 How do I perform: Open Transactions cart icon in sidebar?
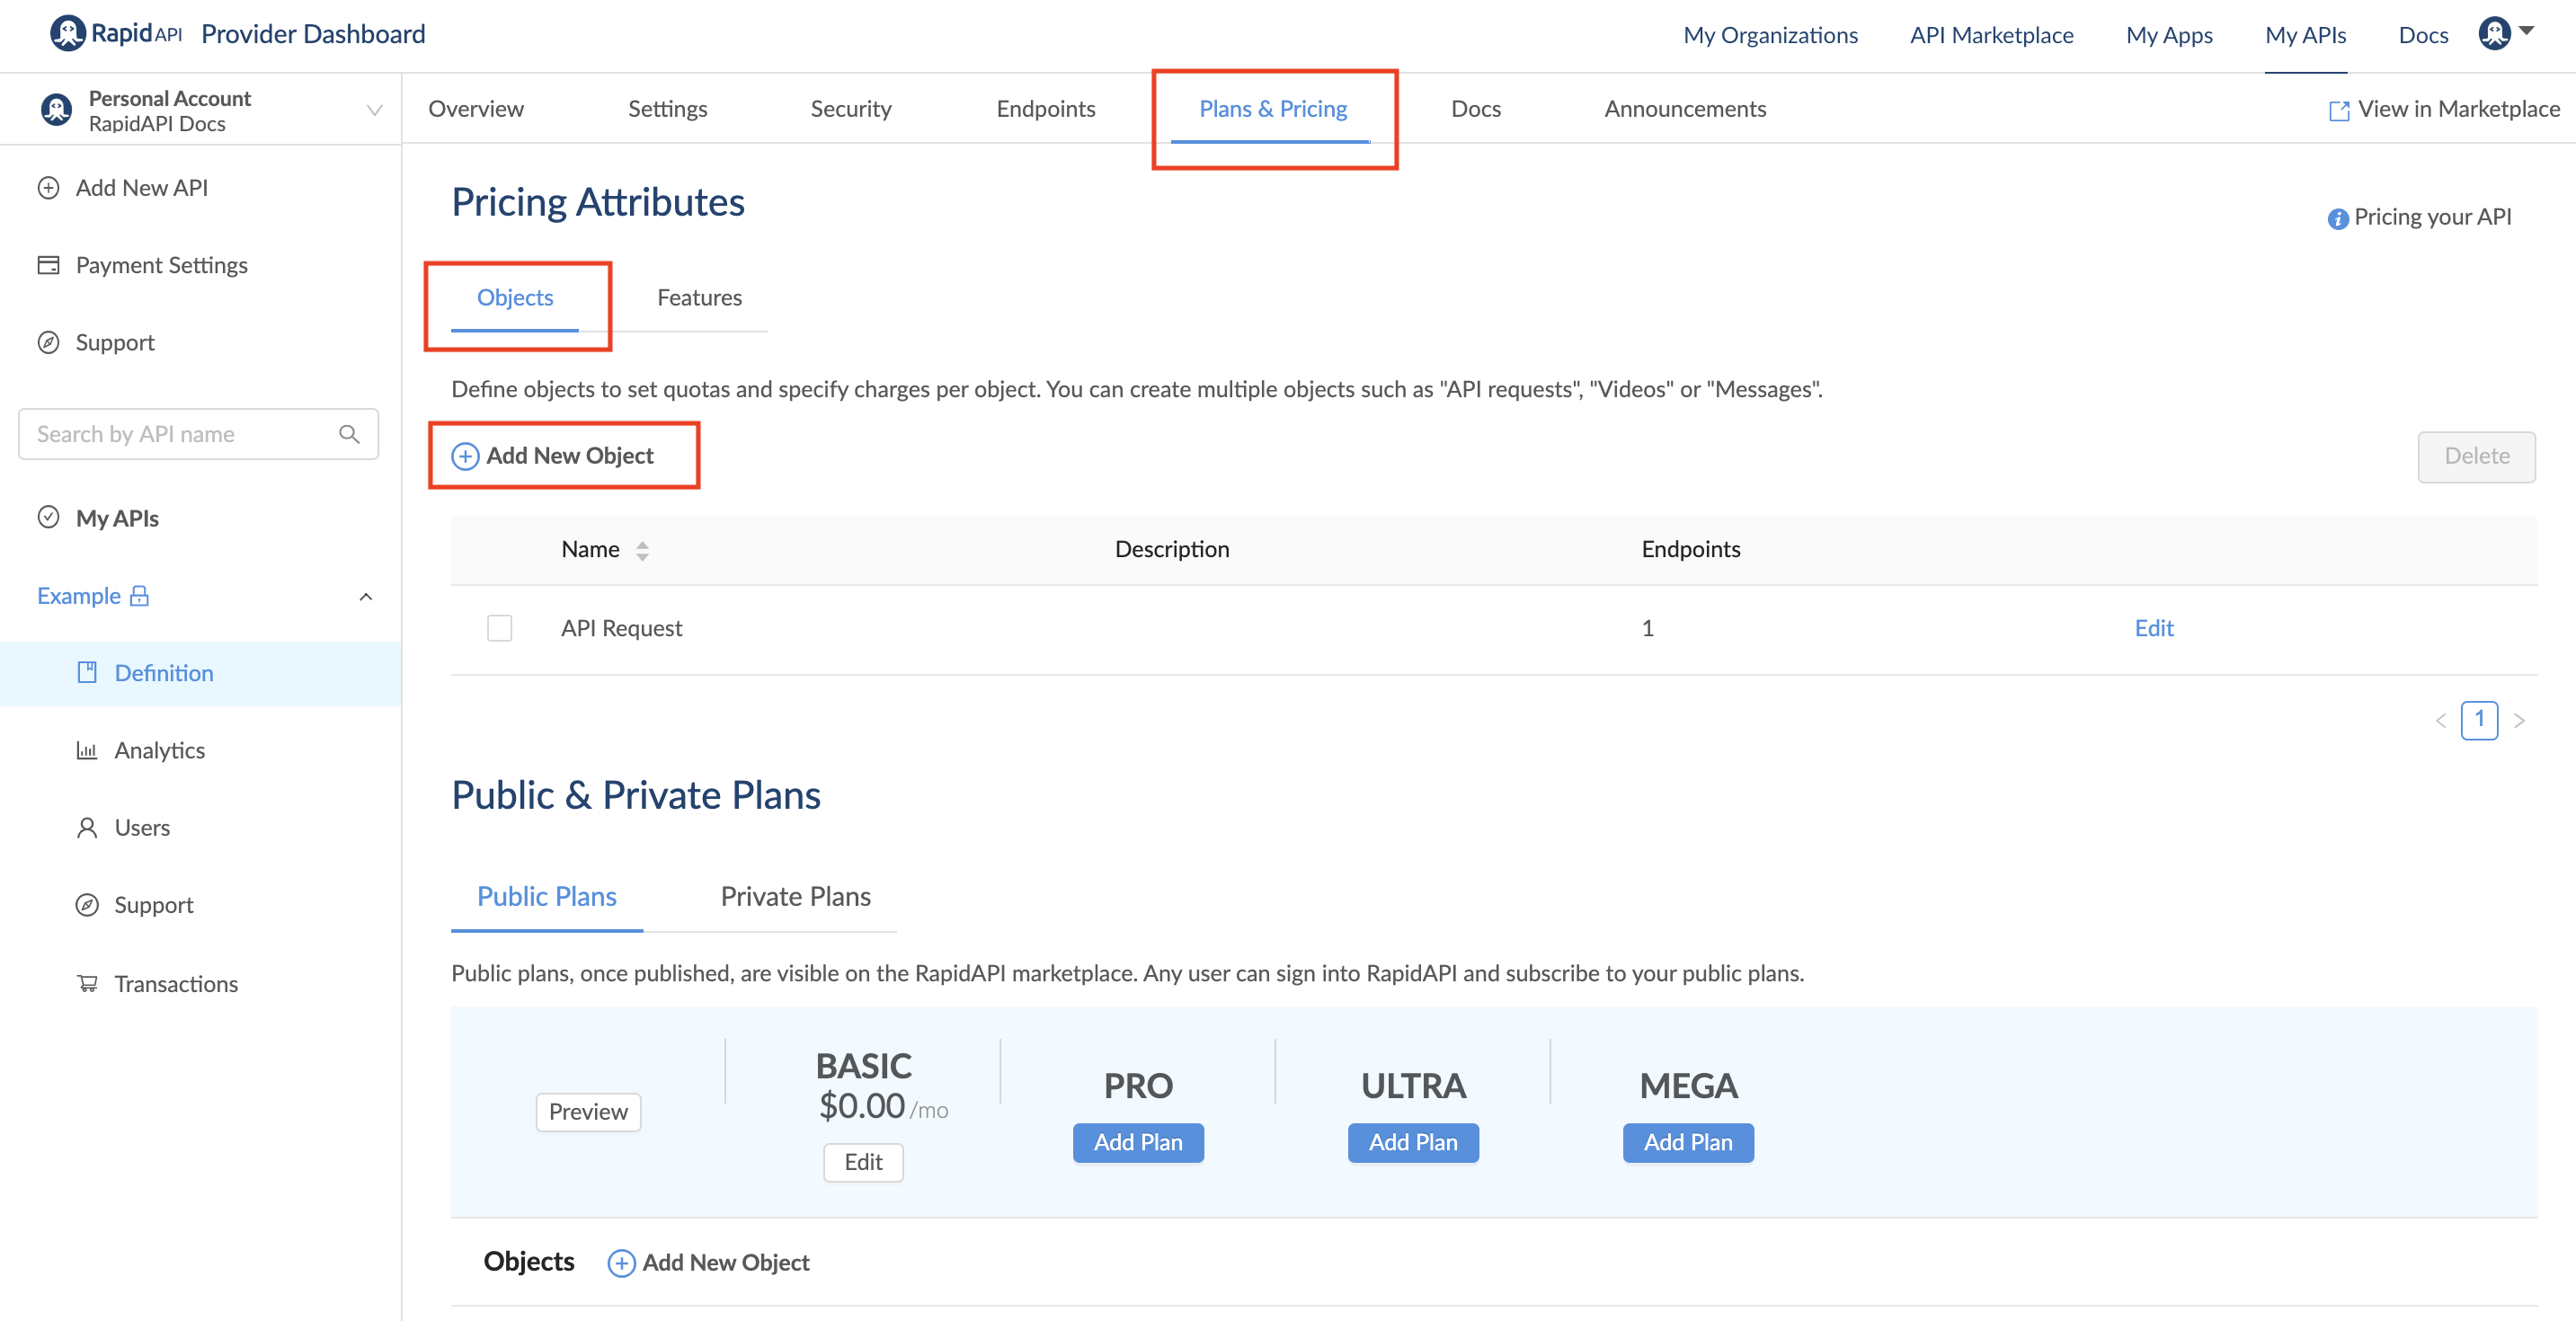(x=87, y=984)
